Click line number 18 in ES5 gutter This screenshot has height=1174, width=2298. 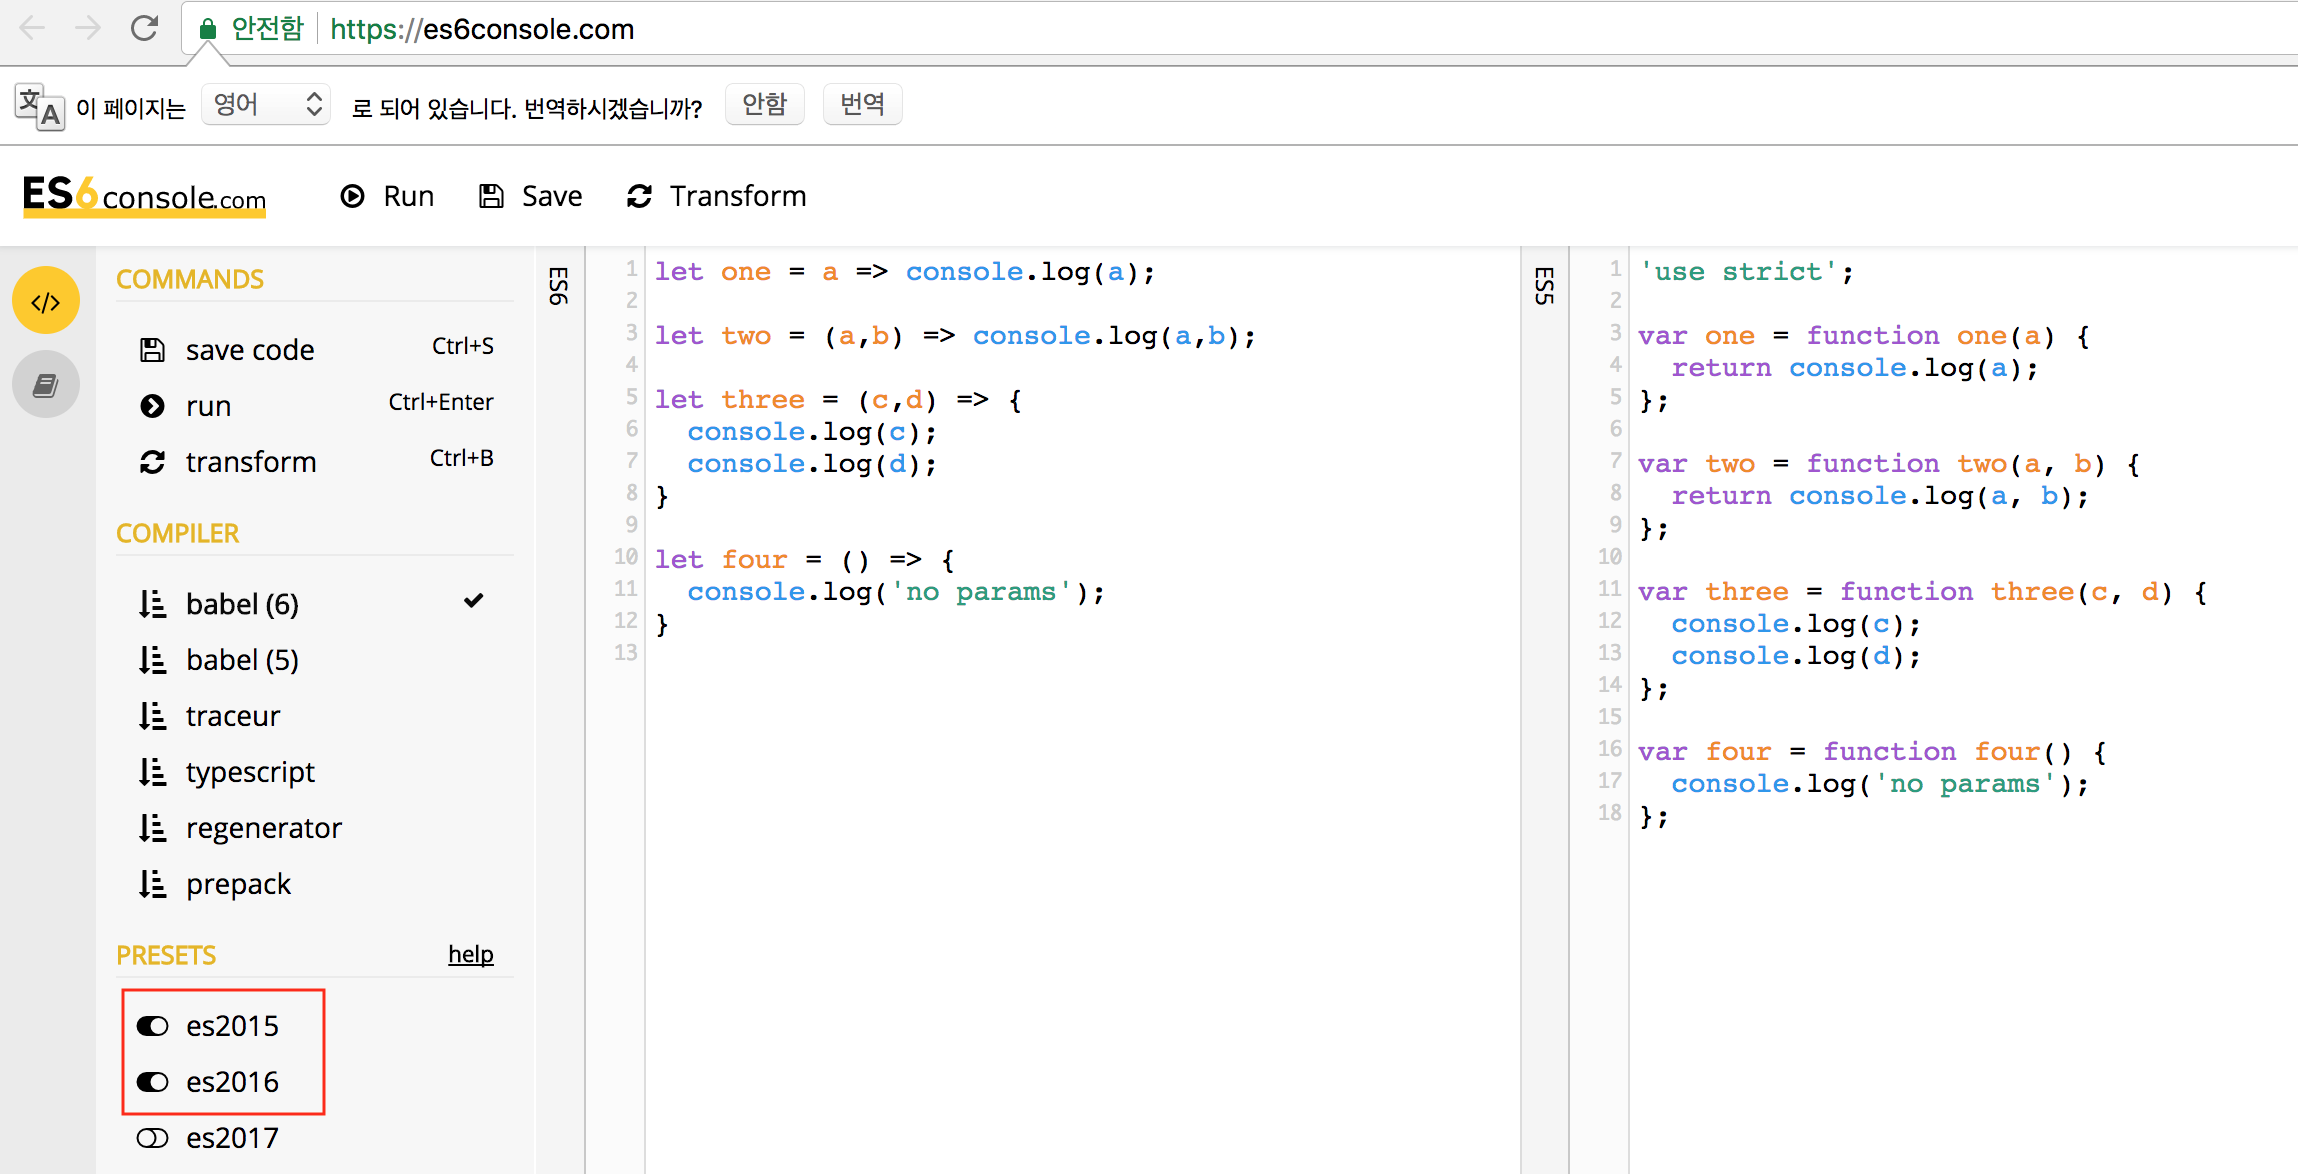(1610, 813)
